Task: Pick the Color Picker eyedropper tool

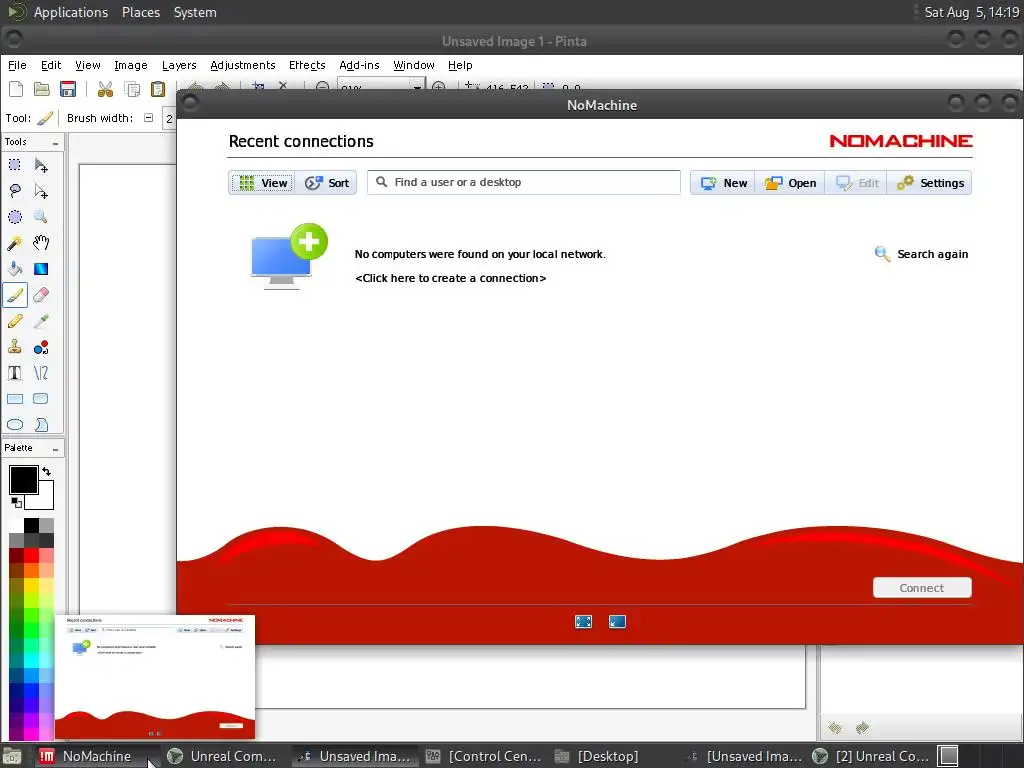Action: pos(40,321)
